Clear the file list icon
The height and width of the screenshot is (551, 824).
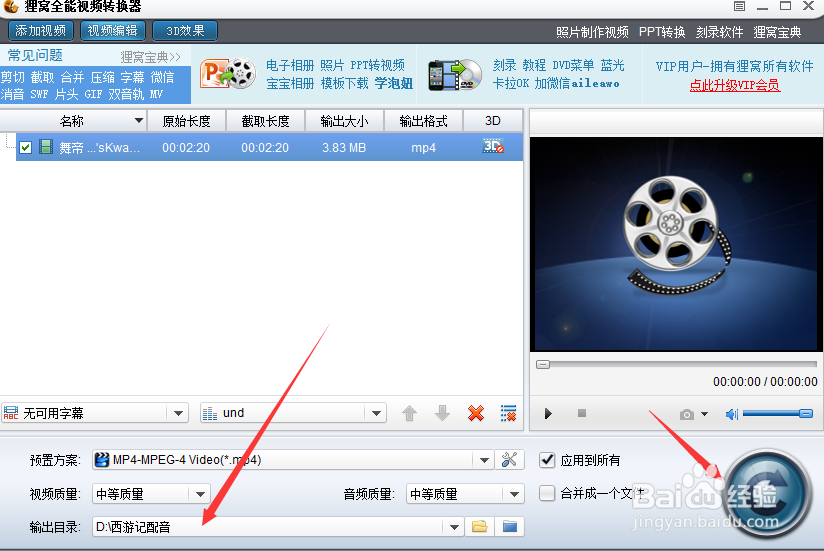pos(508,413)
